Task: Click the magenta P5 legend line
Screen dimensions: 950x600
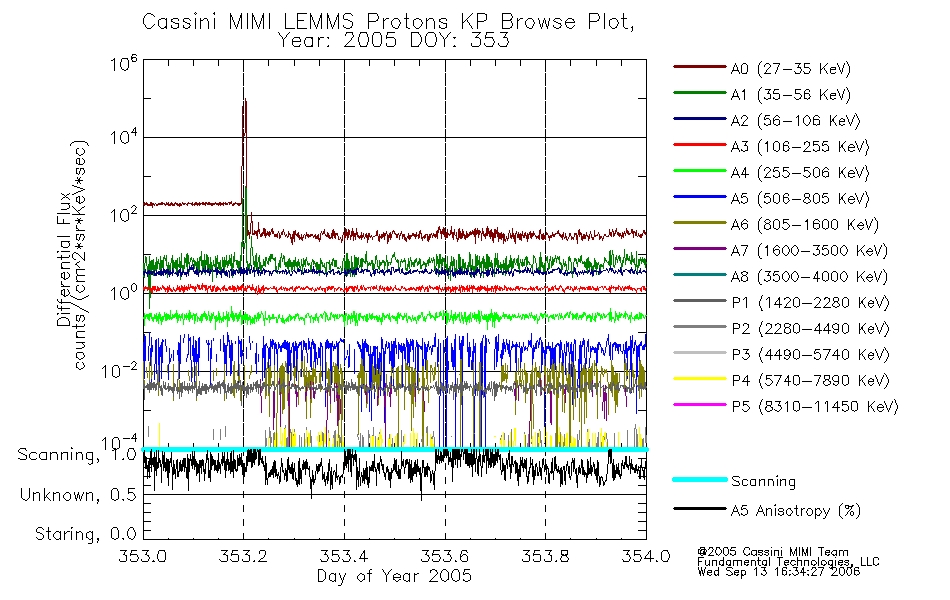Action: point(699,404)
